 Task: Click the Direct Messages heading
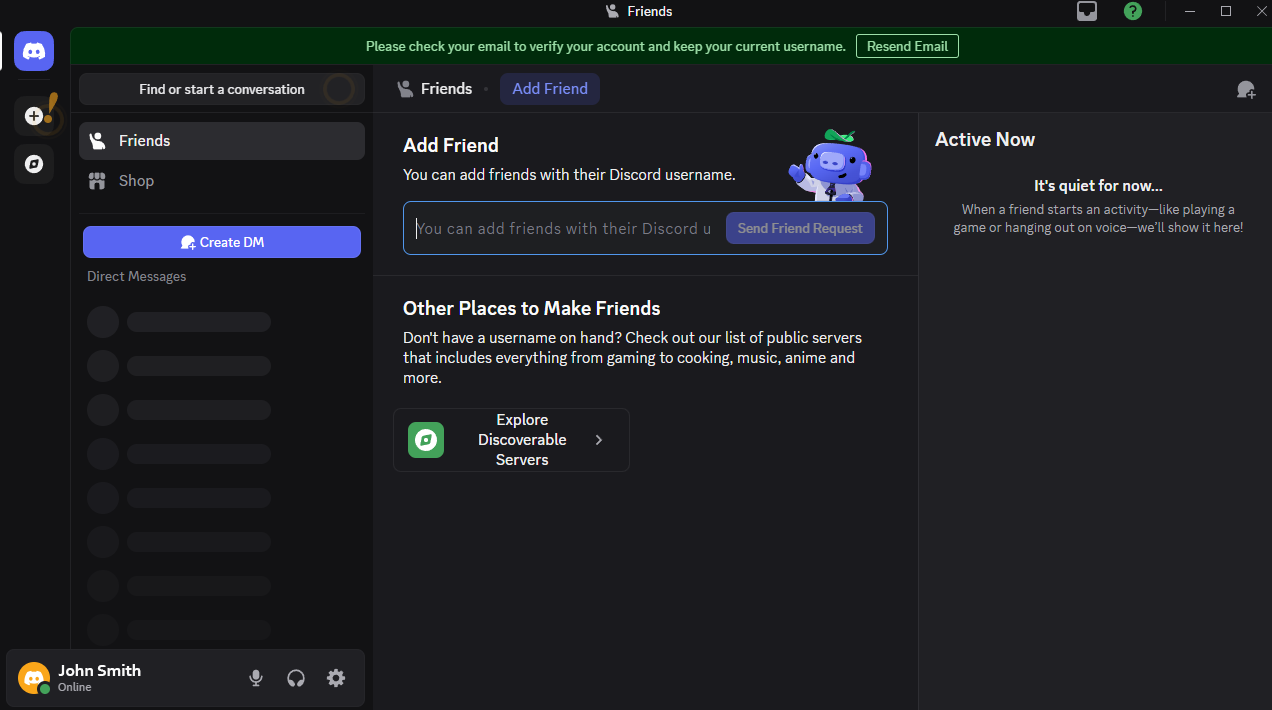pos(136,277)
